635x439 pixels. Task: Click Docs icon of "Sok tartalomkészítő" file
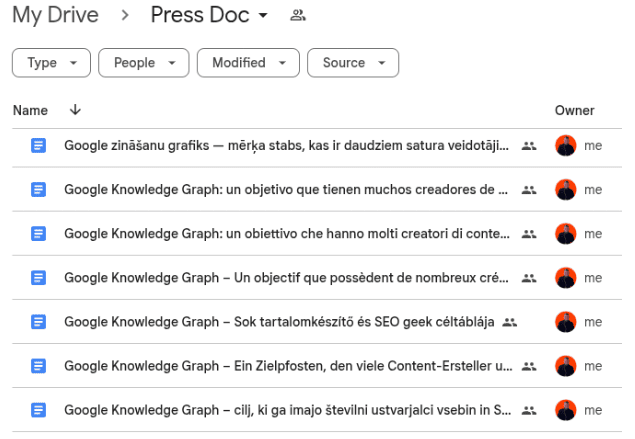38,322
